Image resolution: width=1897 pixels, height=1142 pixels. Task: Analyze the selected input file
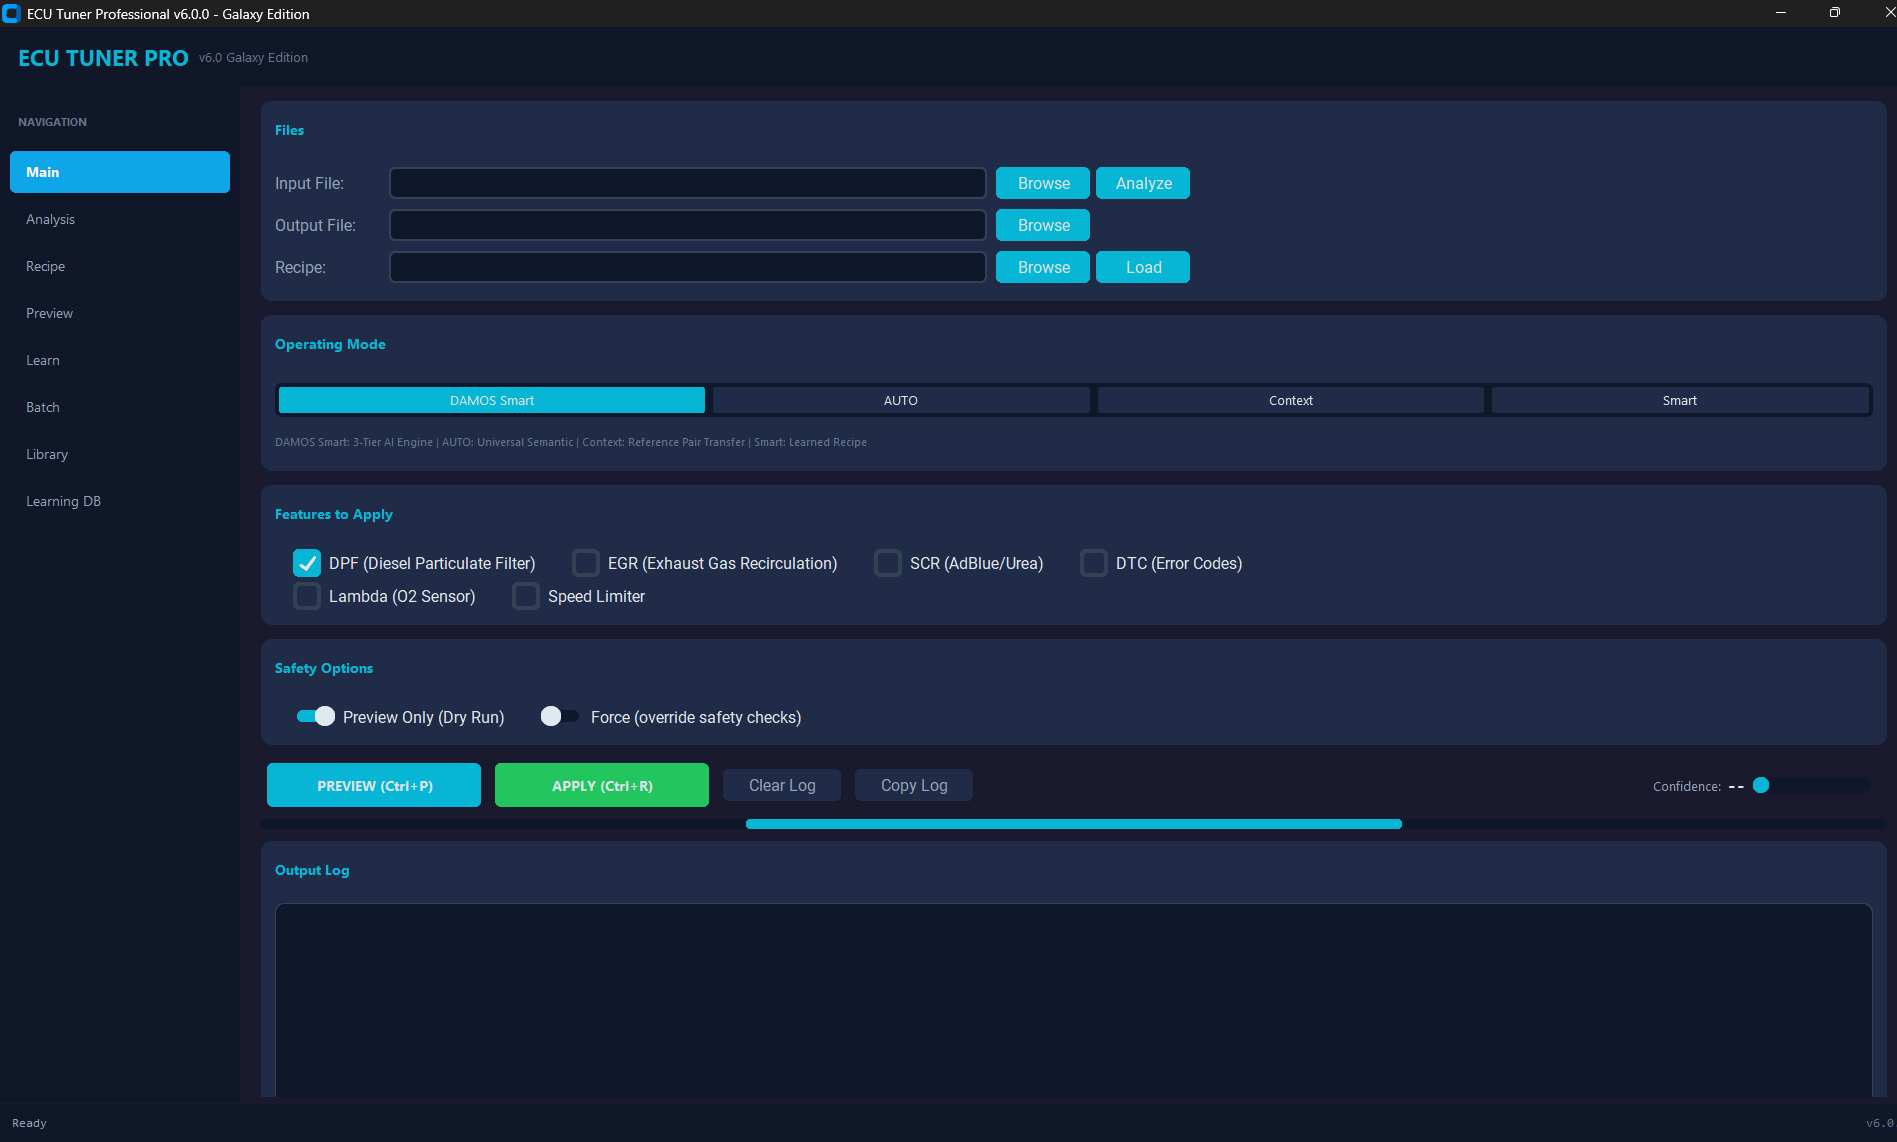pyautogui.click(x=1142, y=183)
